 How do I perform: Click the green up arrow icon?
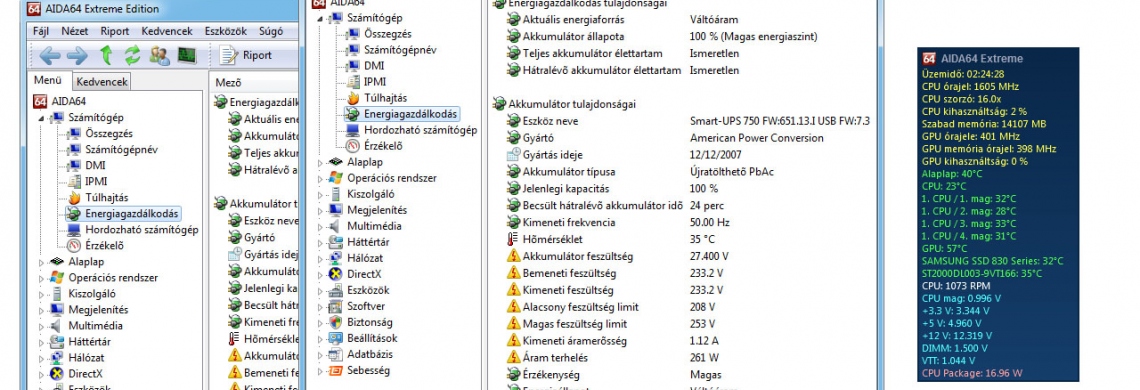point(106,55)
